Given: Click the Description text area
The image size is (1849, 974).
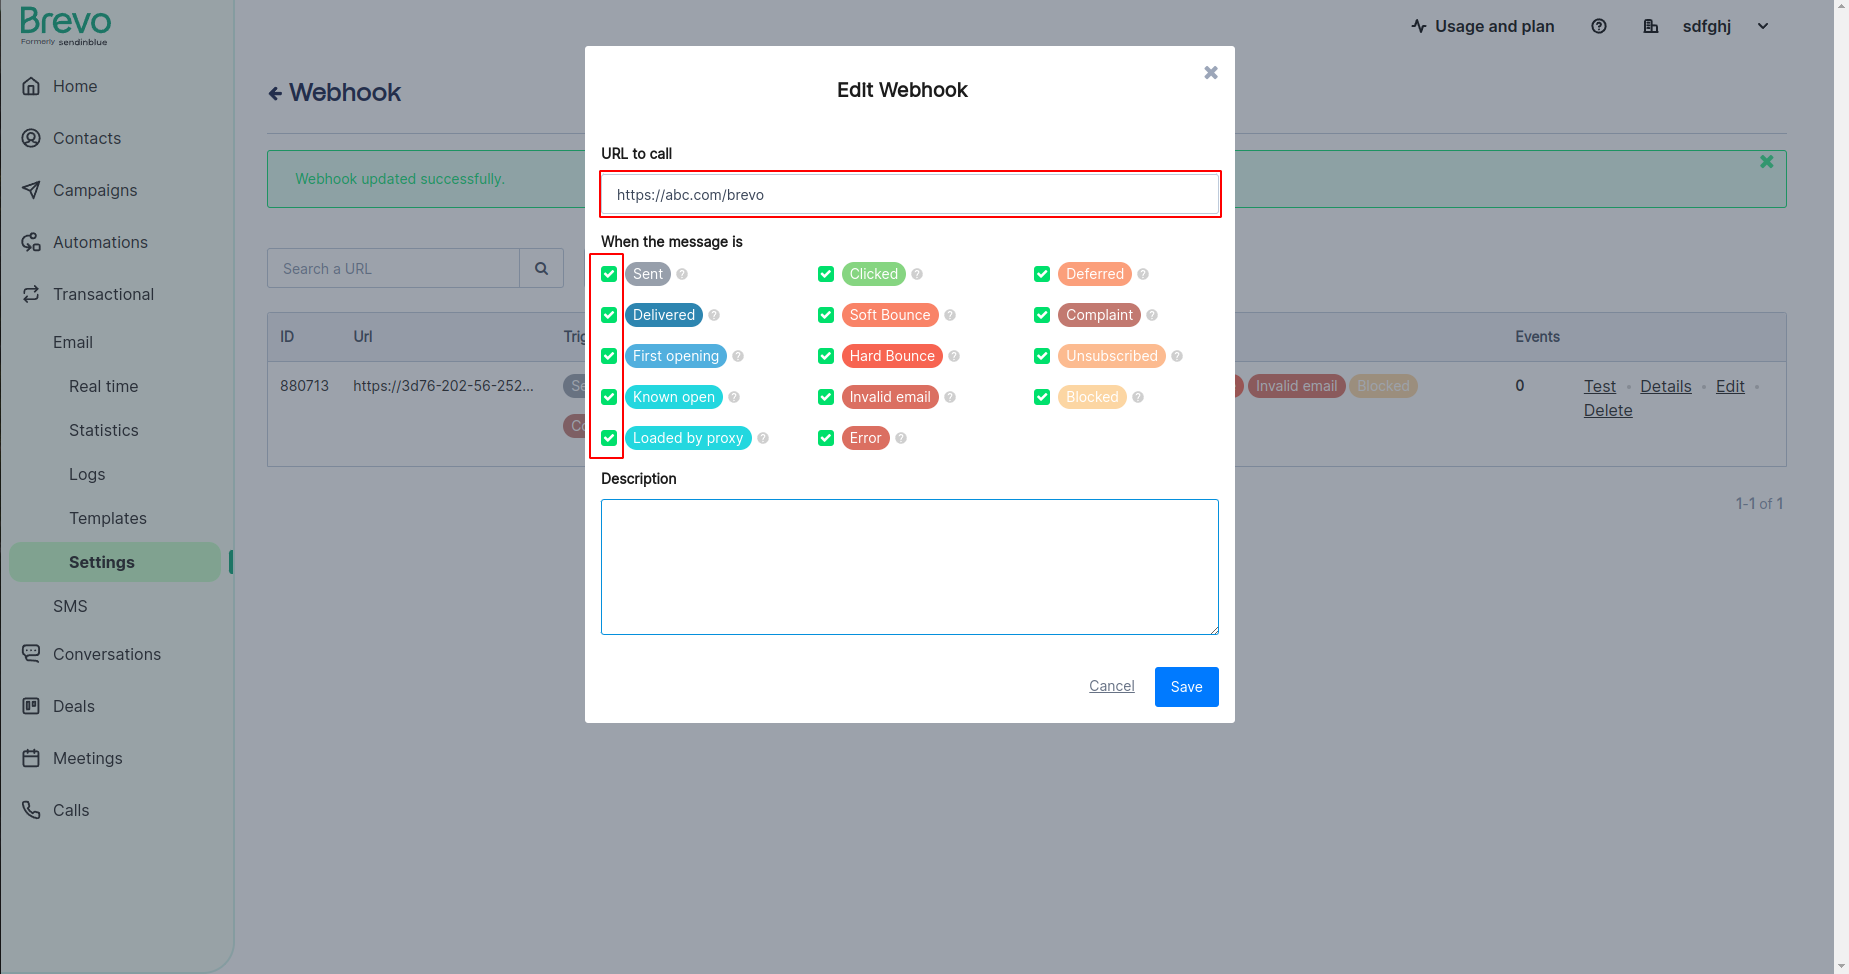Looking at the screenshot, I should [910, 567].
